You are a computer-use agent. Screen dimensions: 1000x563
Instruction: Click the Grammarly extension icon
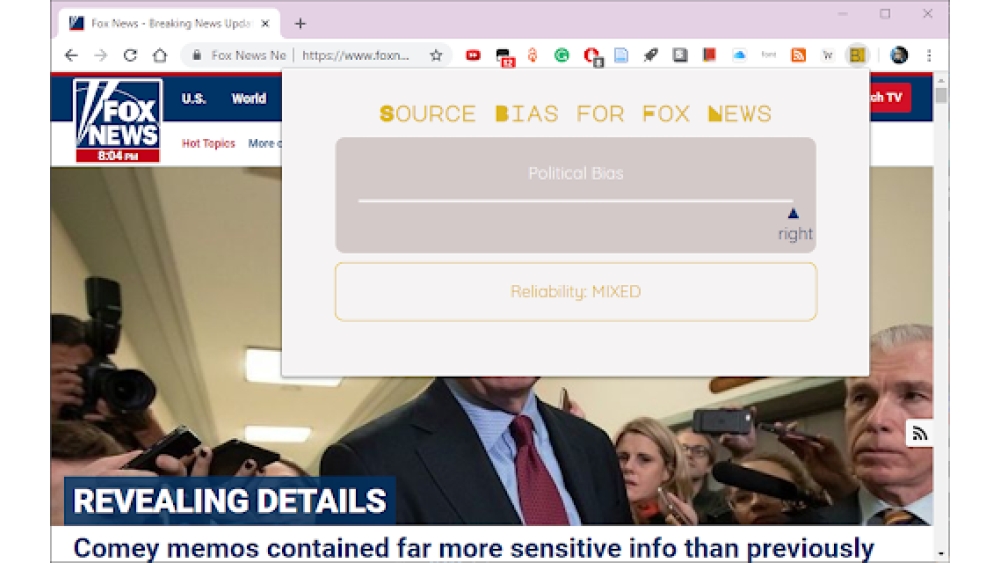coord(562,56)
